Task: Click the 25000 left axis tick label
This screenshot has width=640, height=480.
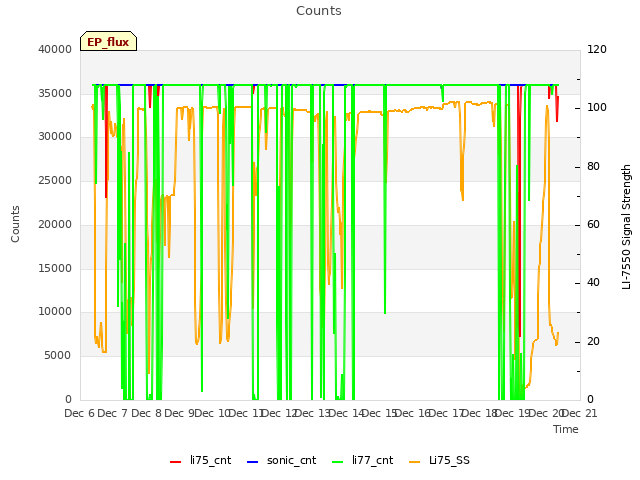Action: point(55,180)
